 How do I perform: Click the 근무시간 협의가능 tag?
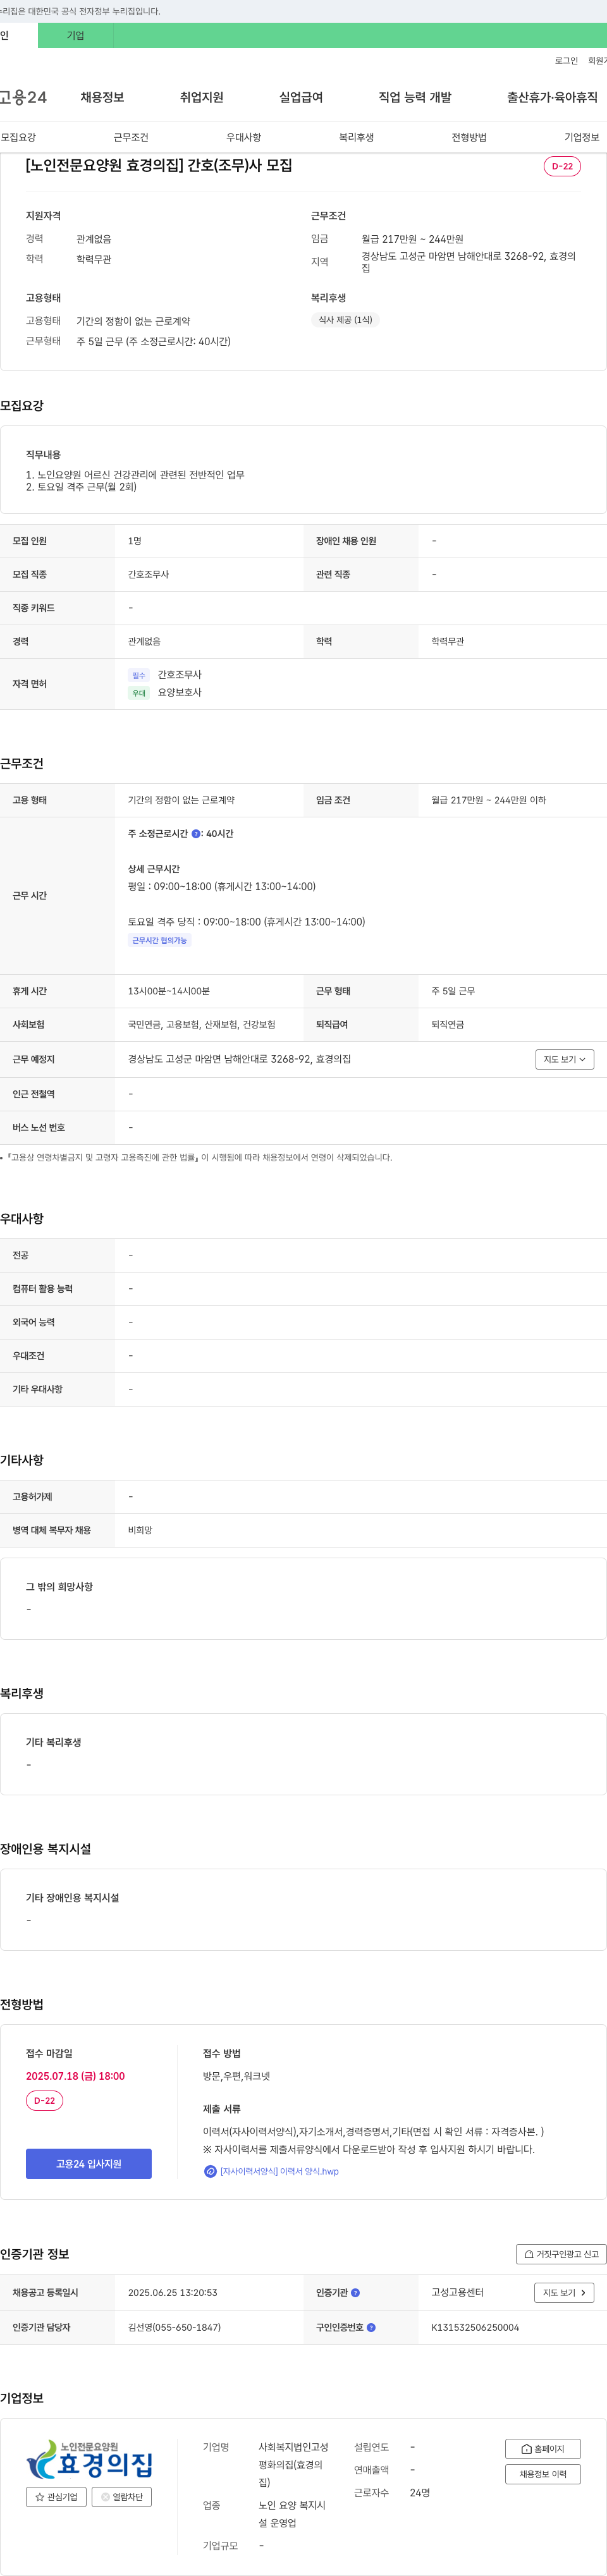(x=159, y=940)
